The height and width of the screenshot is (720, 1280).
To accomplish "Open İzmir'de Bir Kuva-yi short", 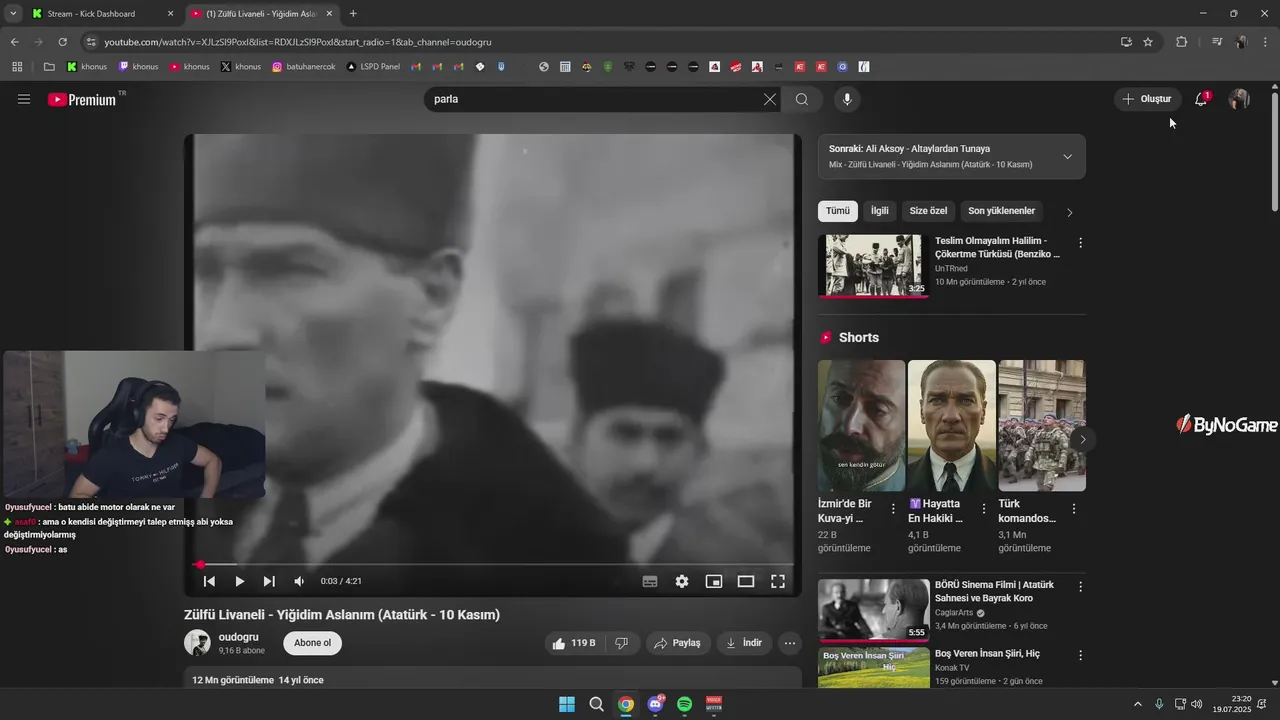I will click(x=861, y=425).
